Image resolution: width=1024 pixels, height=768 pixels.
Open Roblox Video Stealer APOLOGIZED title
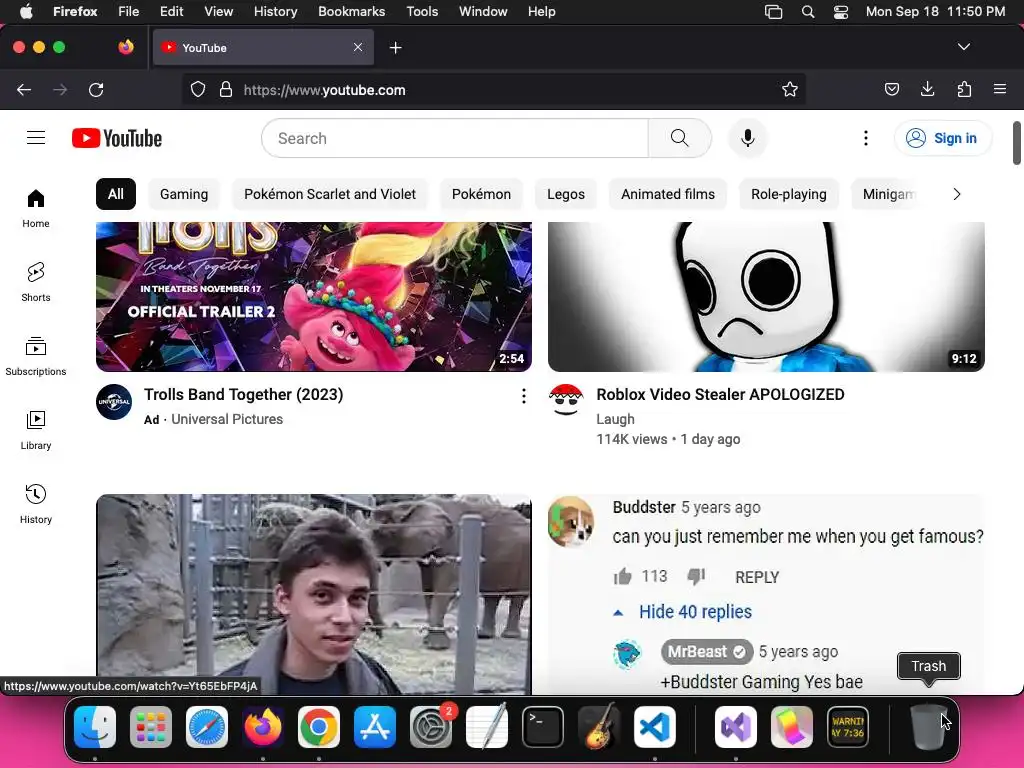720,394
